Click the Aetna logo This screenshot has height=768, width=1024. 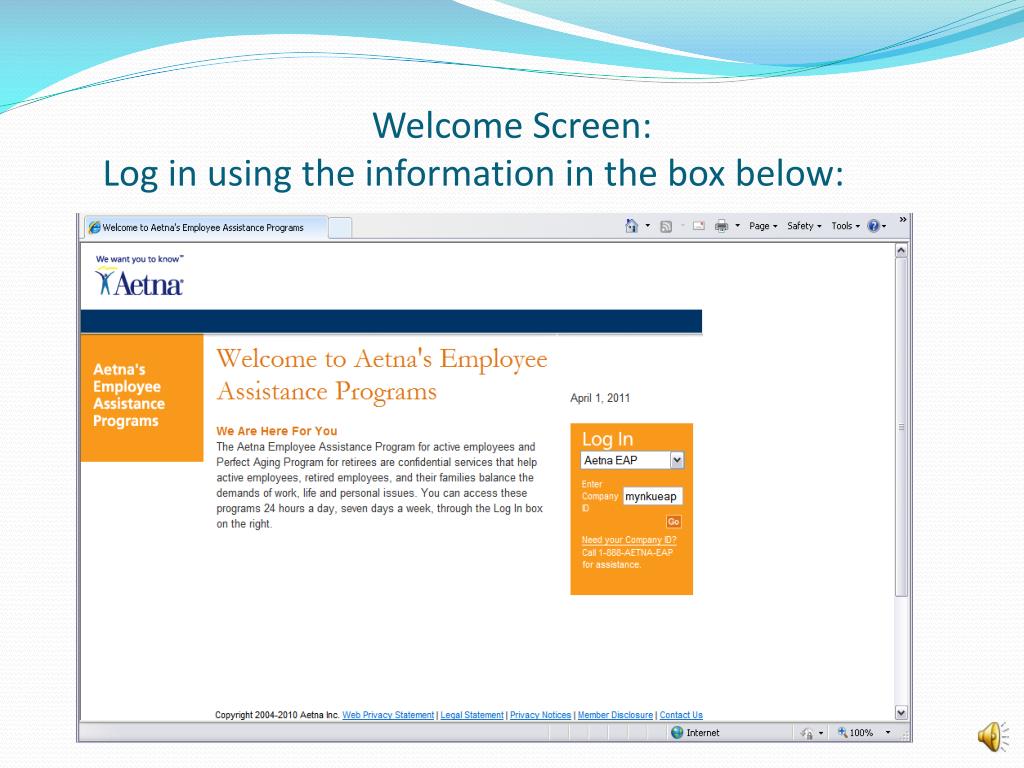pos(139,276)
